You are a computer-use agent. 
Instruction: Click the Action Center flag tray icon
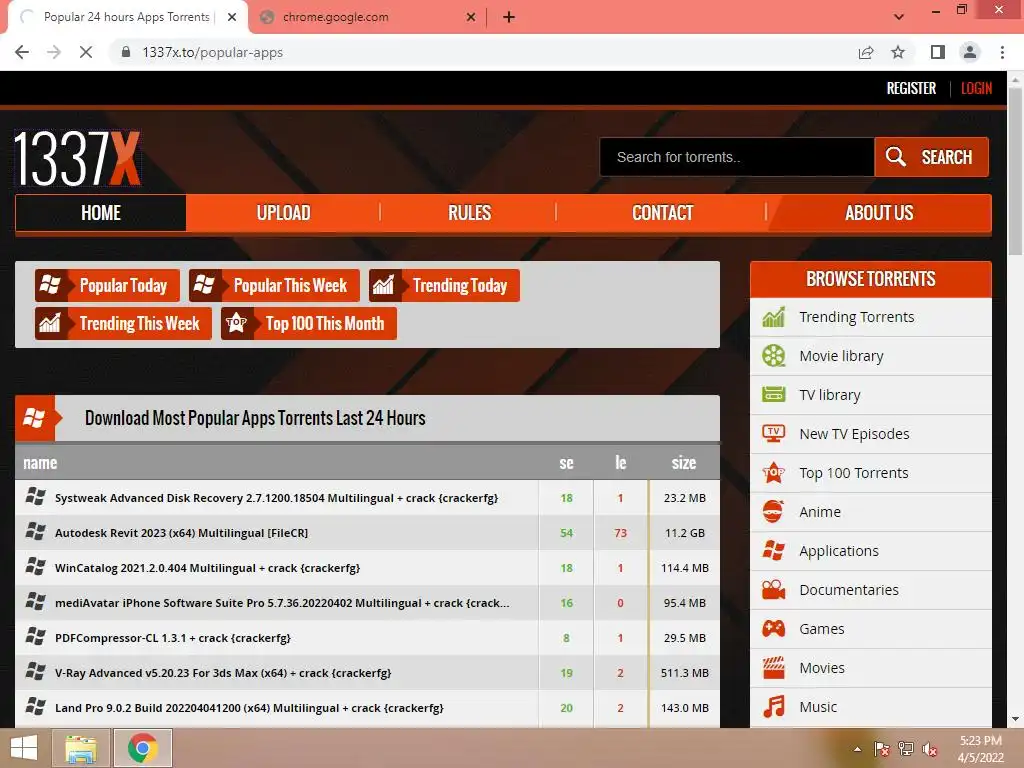[x=881, y=749]
